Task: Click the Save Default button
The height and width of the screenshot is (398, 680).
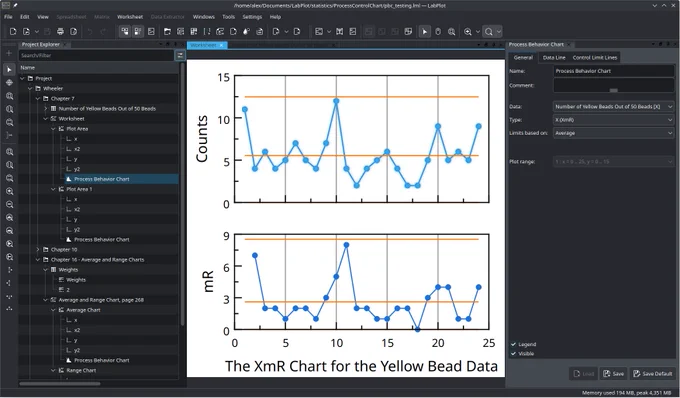Action: (x=652, y=374)
